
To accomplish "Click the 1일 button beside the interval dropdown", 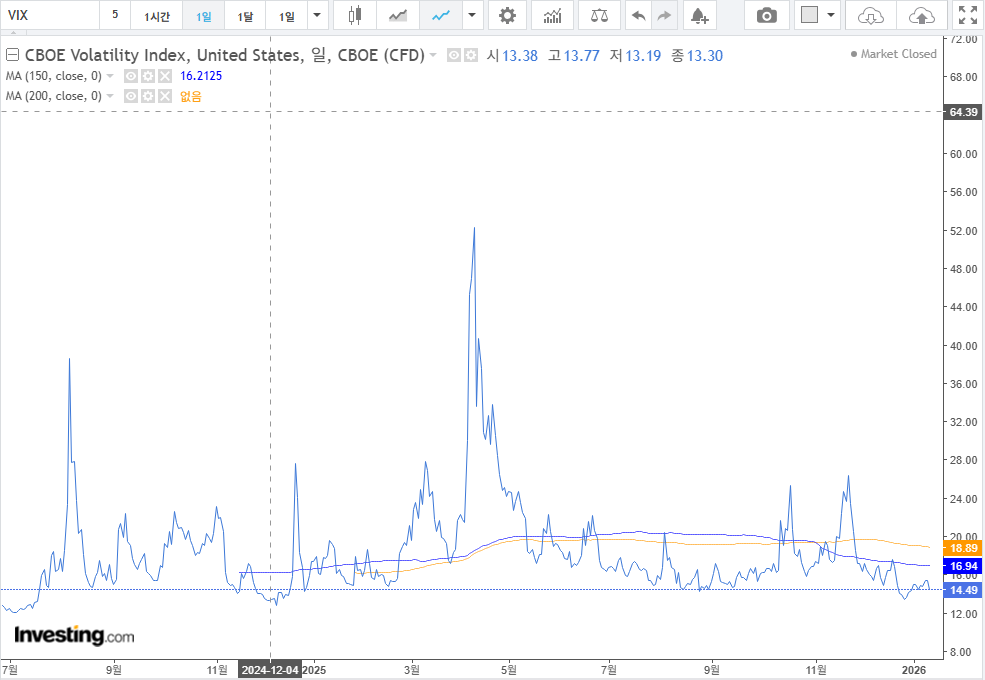I will pyautogui.click(x=286, y=15).
